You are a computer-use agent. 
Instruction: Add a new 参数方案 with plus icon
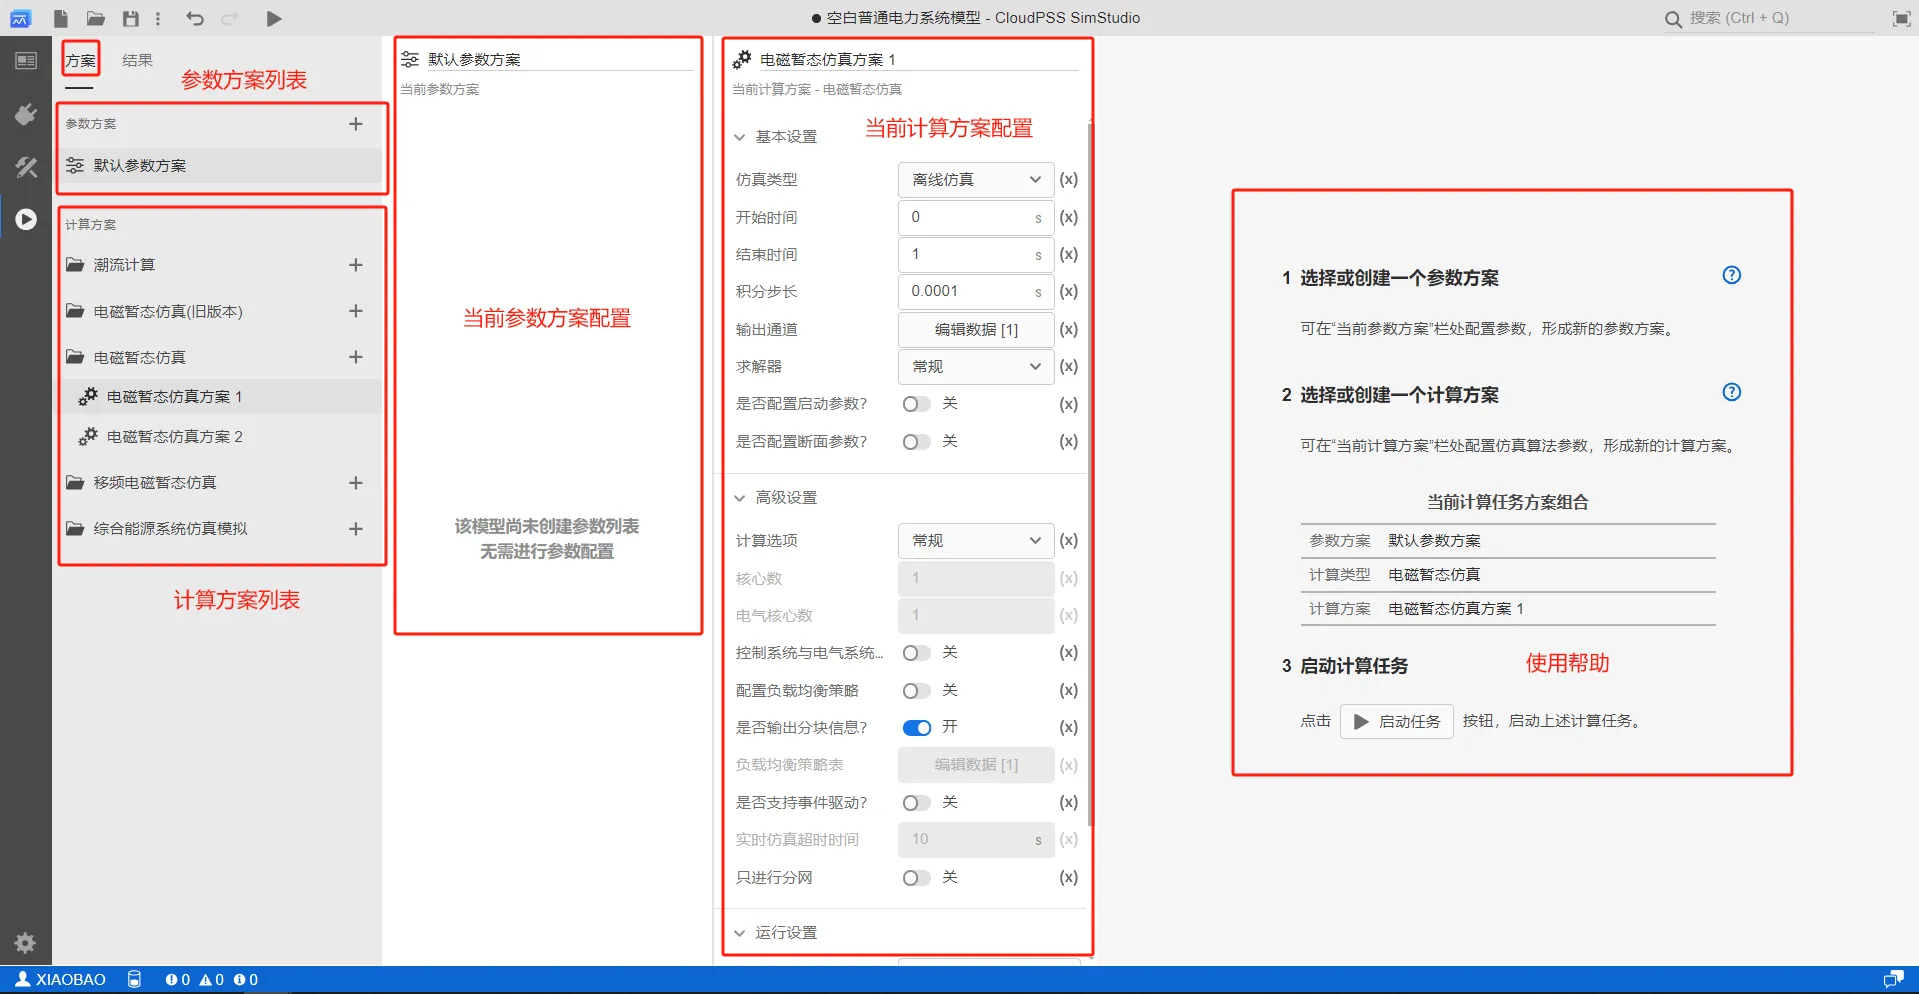click(355, 124)
